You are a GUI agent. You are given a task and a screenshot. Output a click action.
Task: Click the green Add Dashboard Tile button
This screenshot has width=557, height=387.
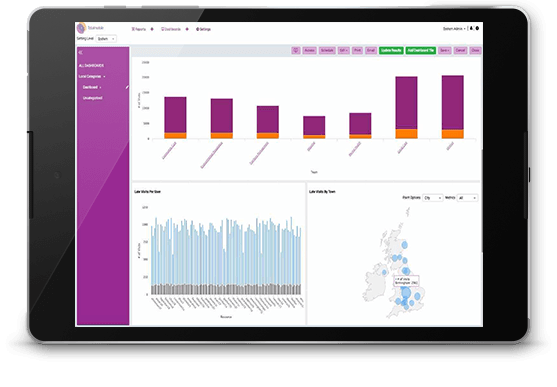pyautogui.click(x=421, y=50)
